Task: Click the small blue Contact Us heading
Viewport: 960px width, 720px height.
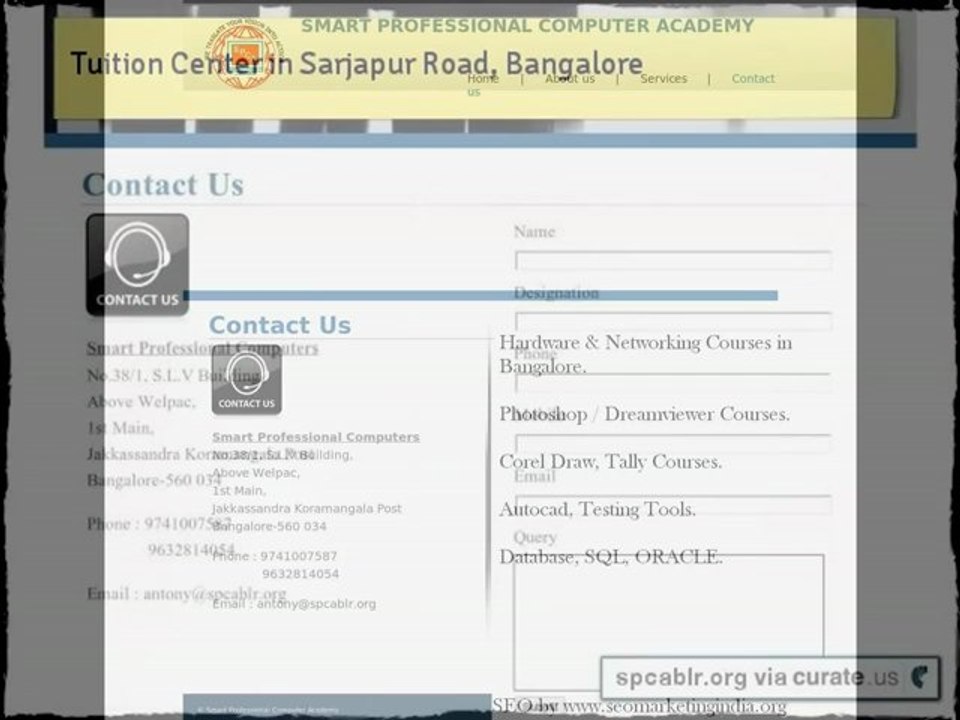Action: (x=280, y=325)
